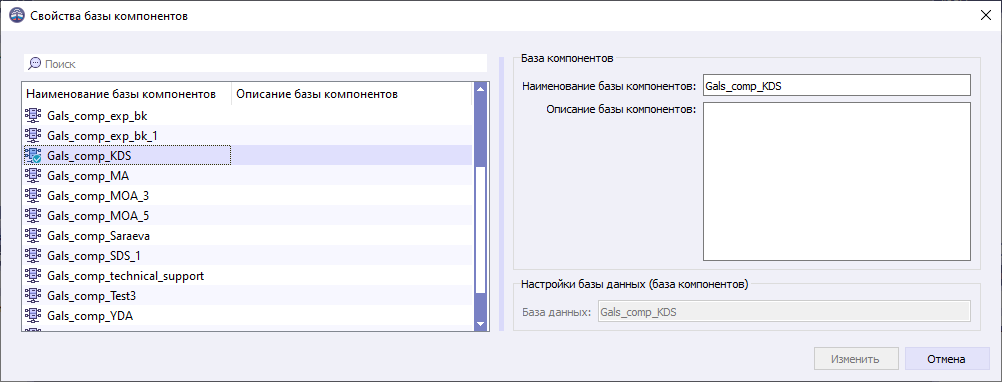Select the Gals_comp_exp_bk row
Image resolution: width=1002 pixels, height=382 pixels.
pyautogui.click(x=247, y=116)
